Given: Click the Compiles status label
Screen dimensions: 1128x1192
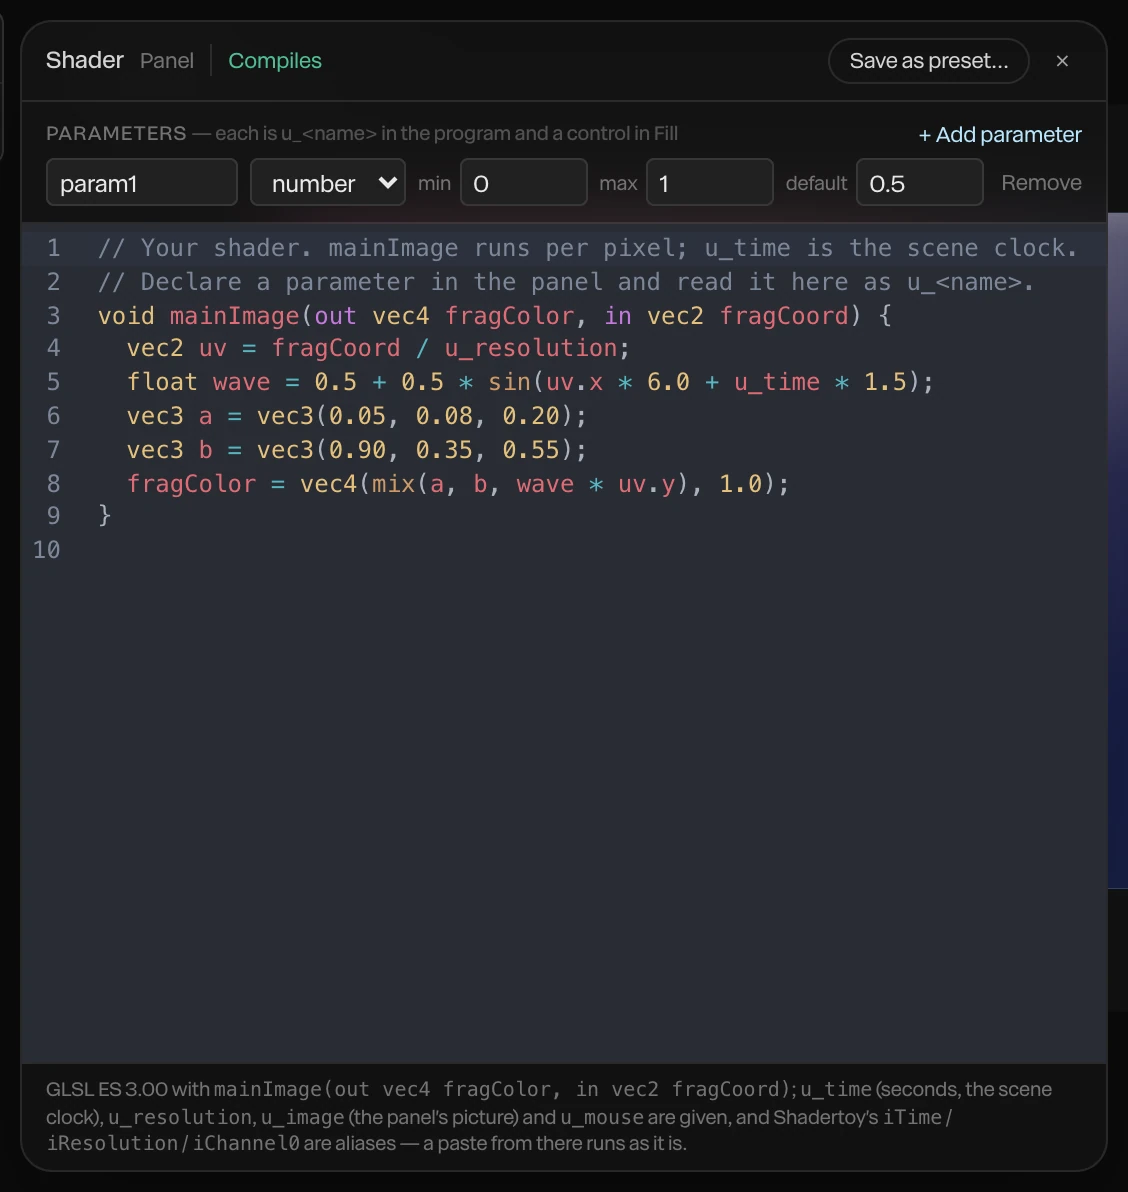Looking at the screenshot, I should pos(274,61).
